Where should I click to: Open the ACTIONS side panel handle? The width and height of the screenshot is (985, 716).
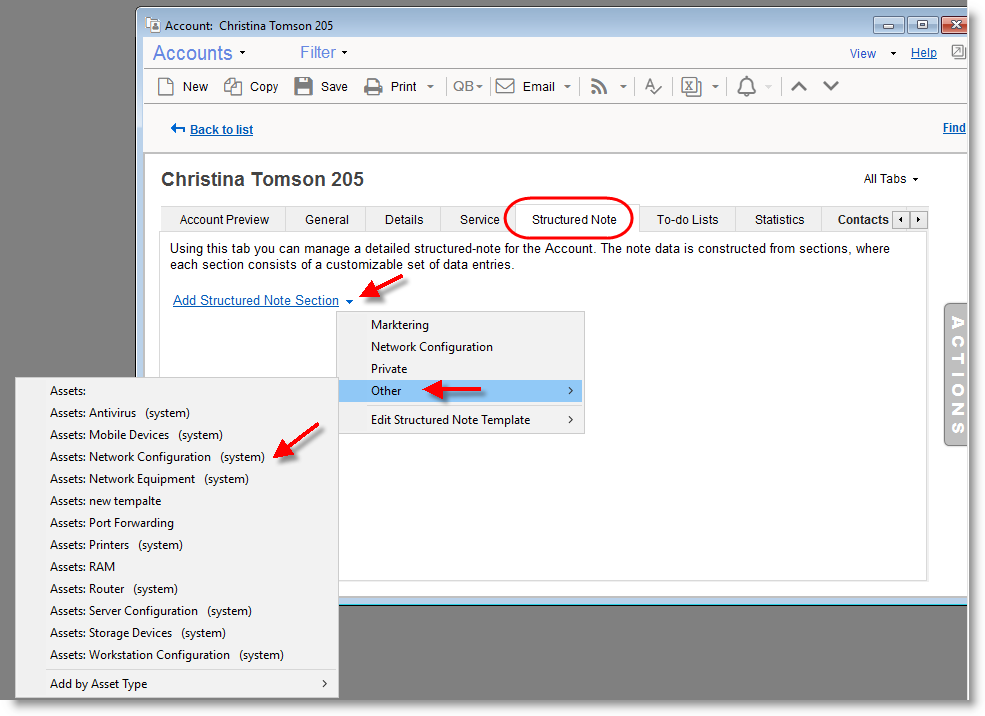coord(956,374)
